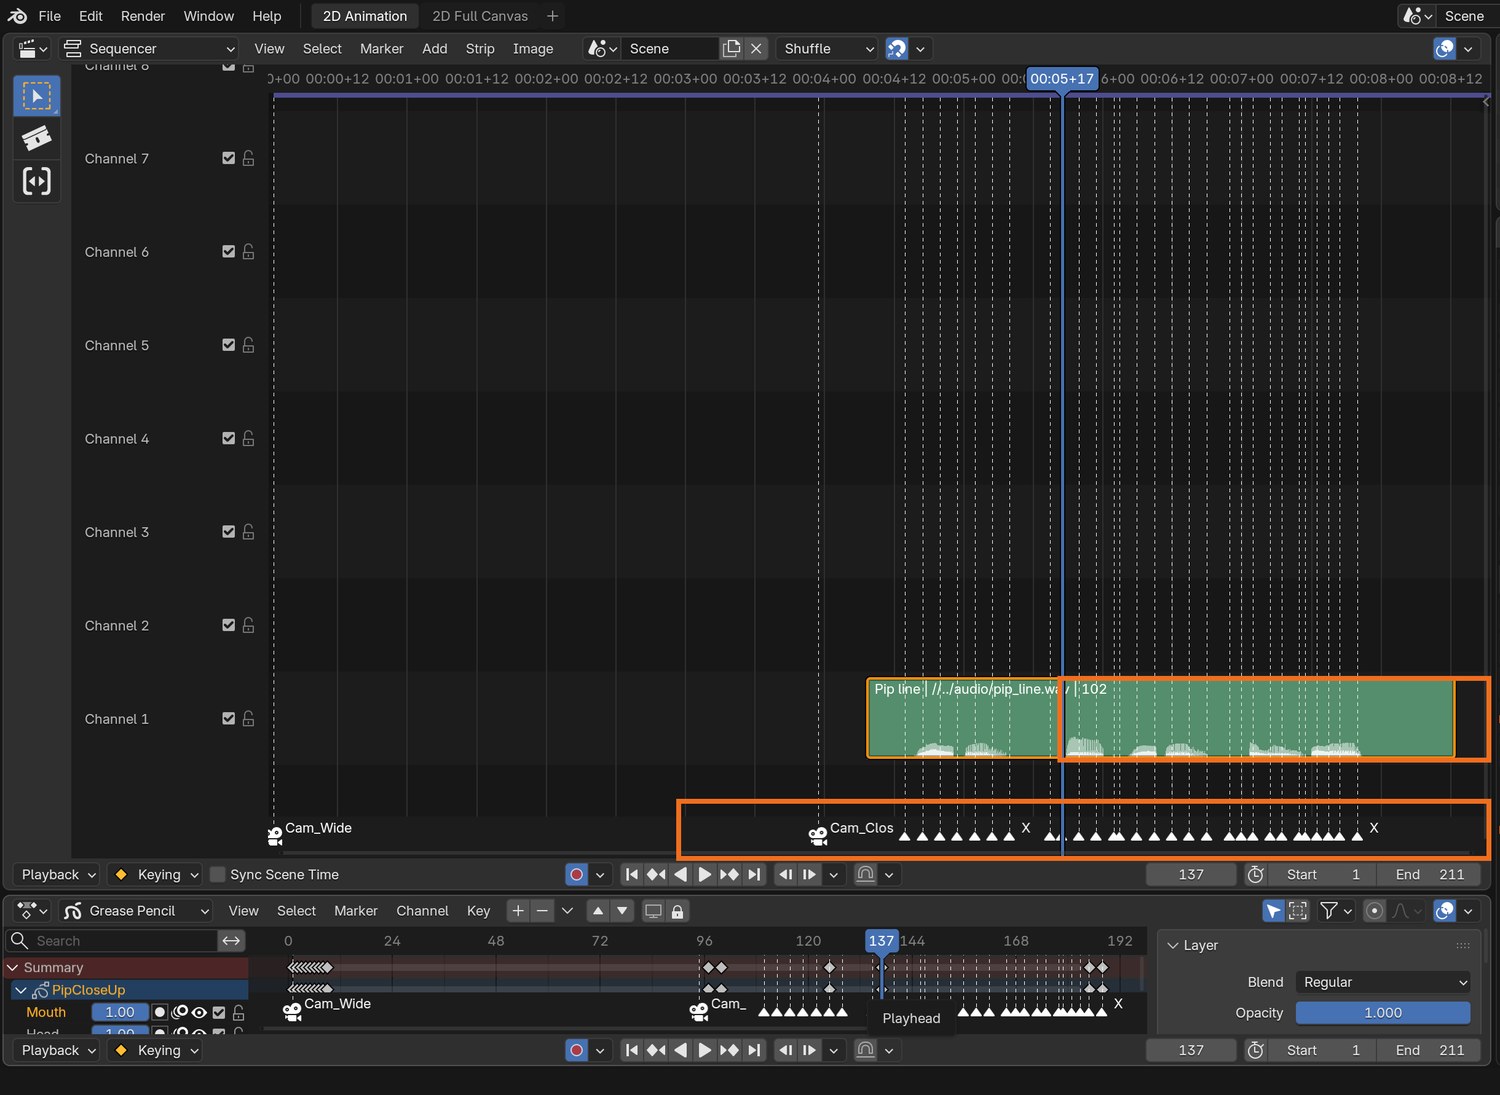Image resolution: width=1500 pixels, height=1095 pixels.
Task: Move layer up arrow in Dope Sheet header
Action: (598, 910)
